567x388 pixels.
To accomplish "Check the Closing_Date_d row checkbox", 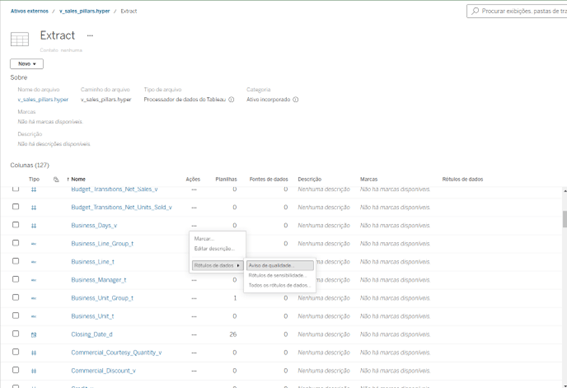I will click(16, 333).
